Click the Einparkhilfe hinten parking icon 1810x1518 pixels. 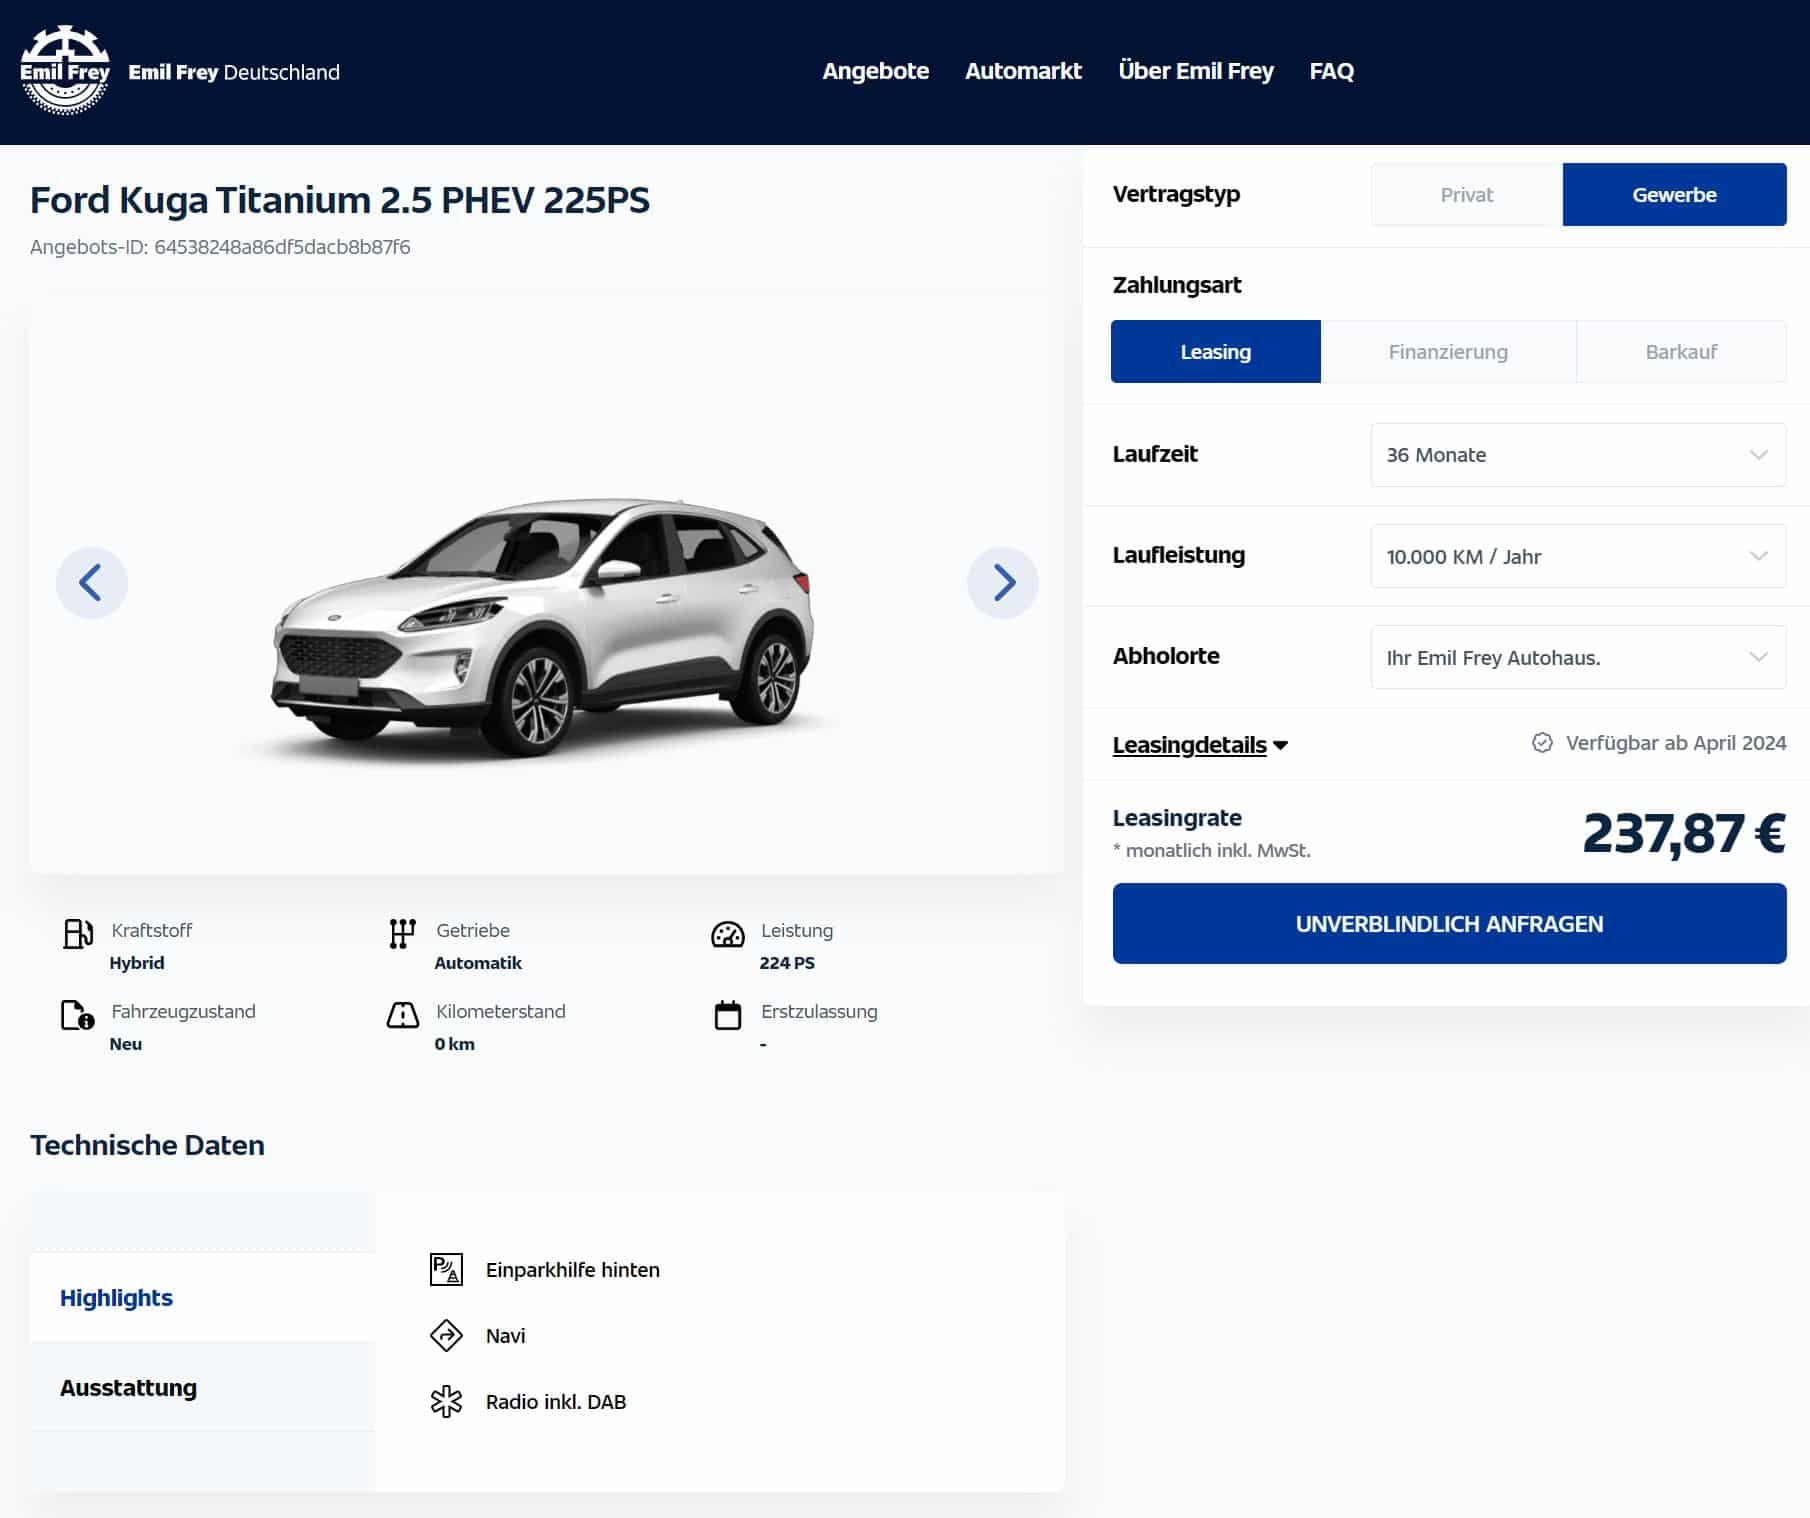(x=446, y=1269)
